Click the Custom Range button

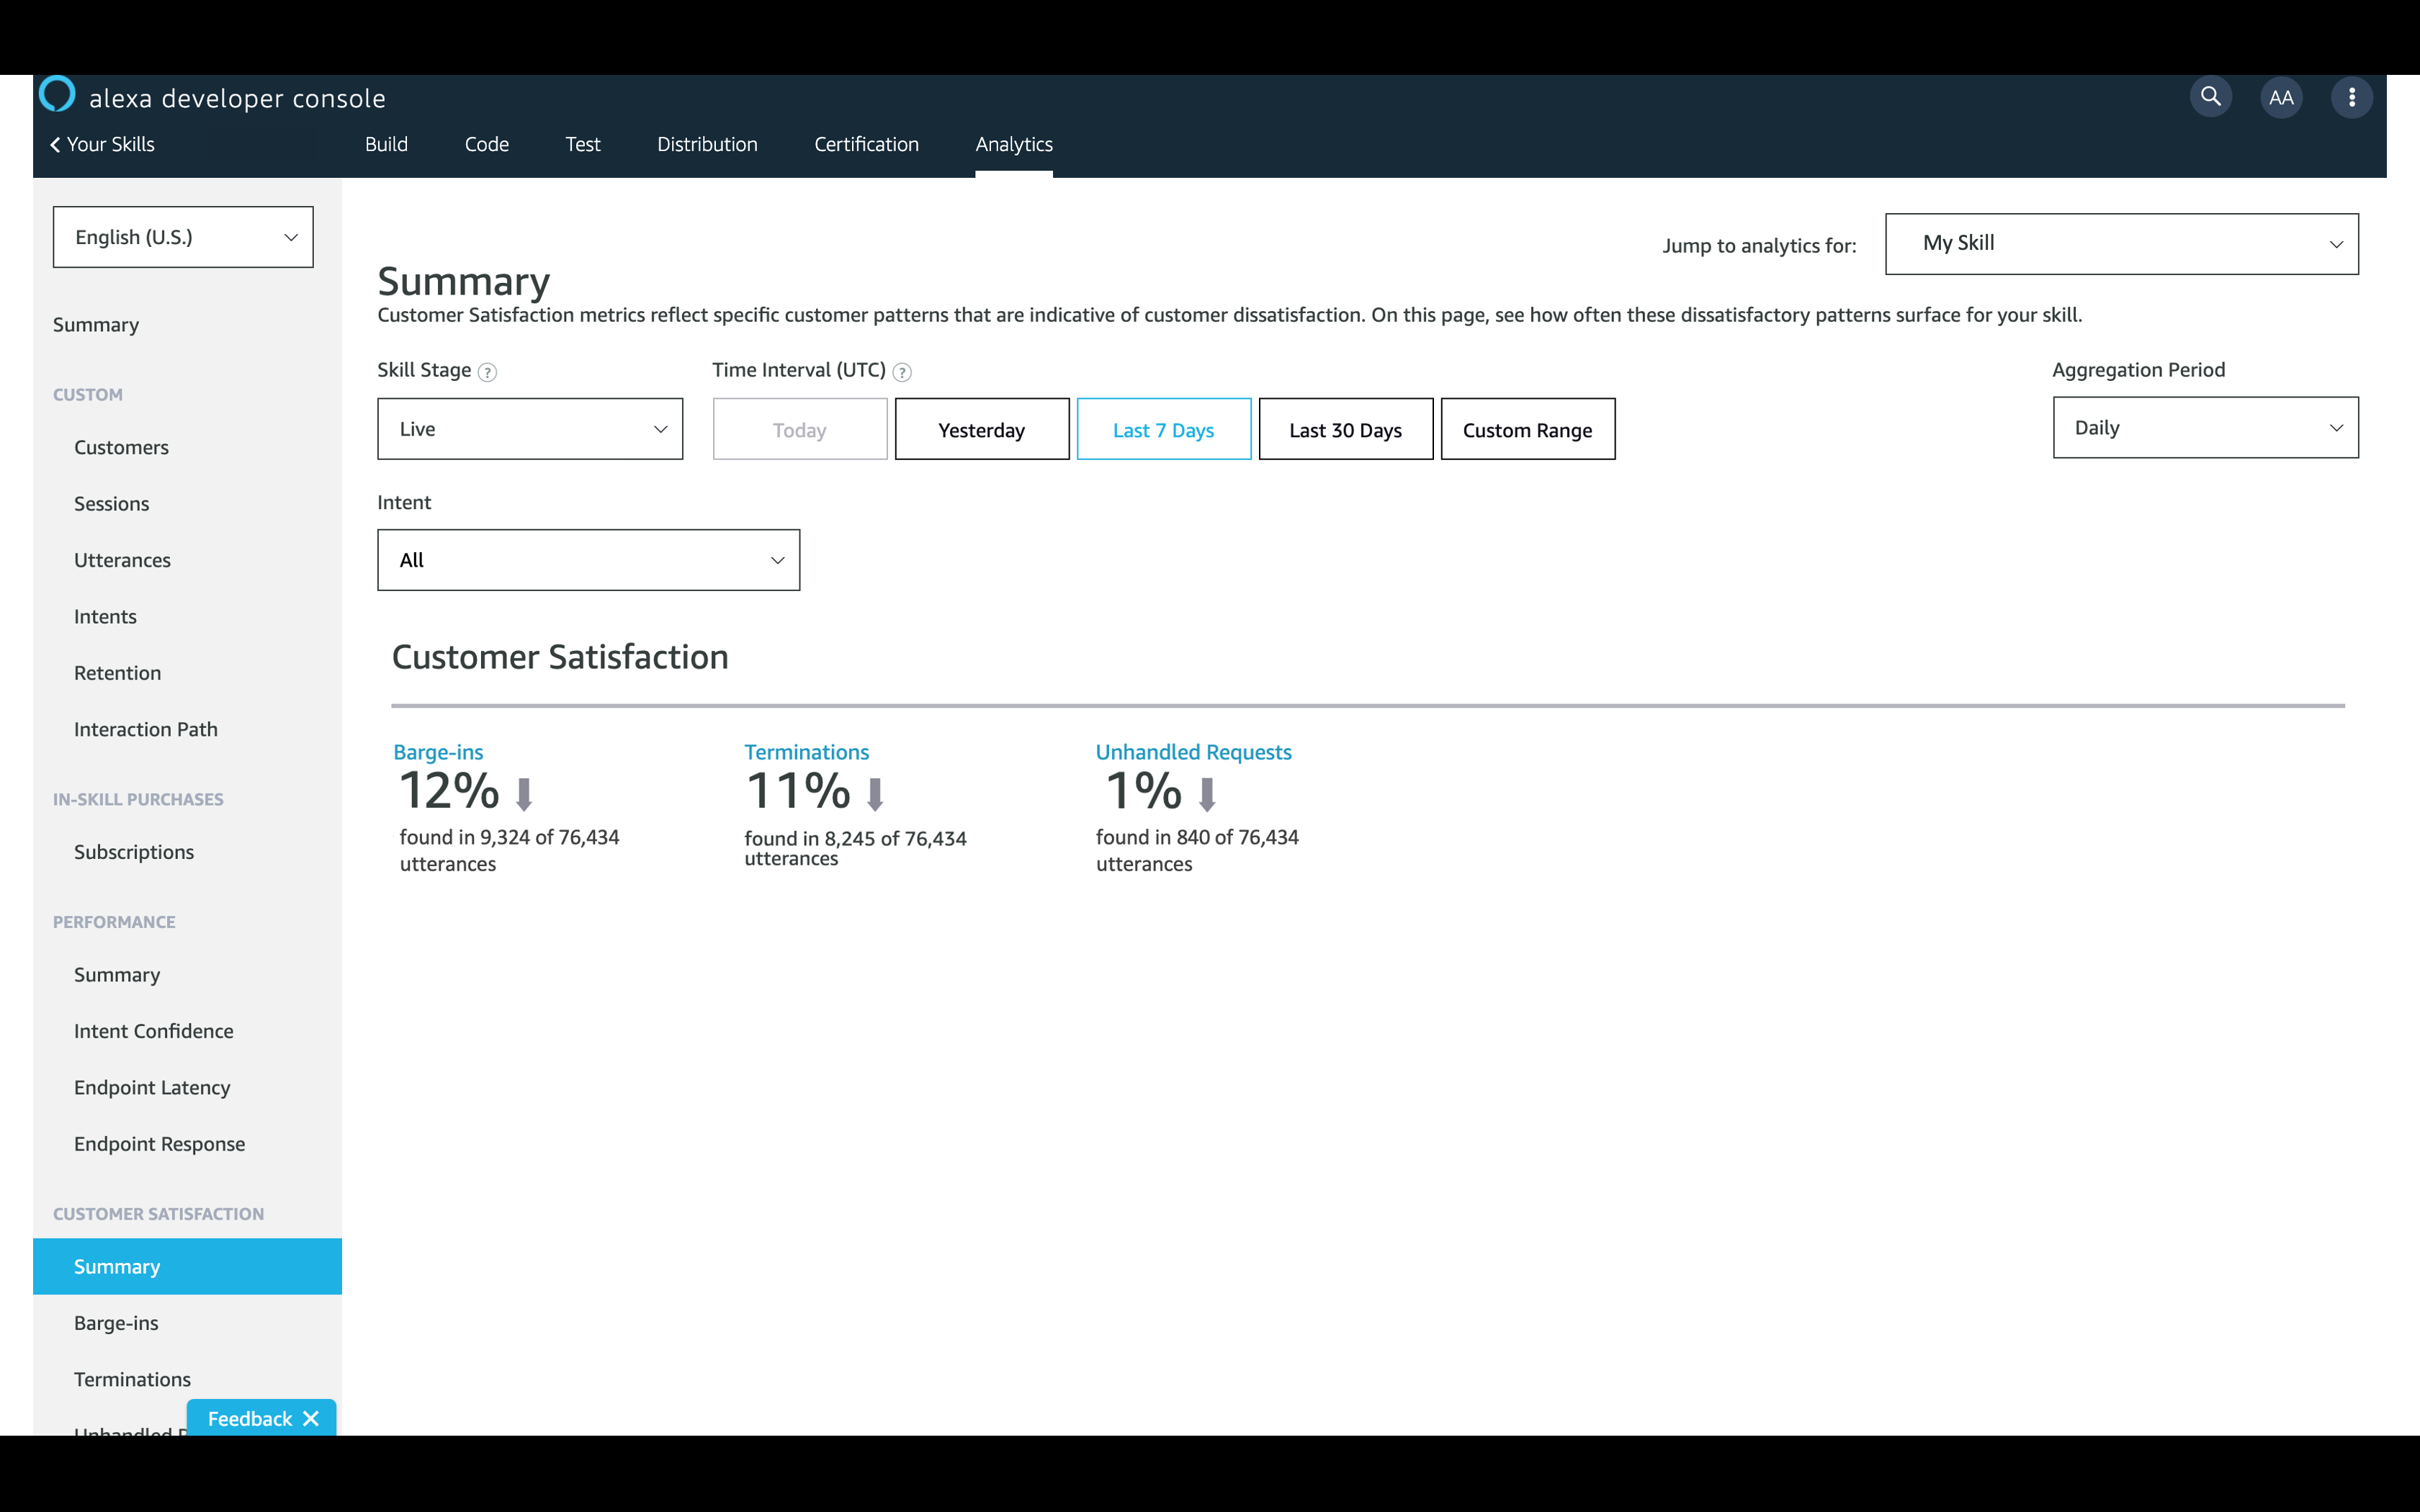tap(1527, 430)
